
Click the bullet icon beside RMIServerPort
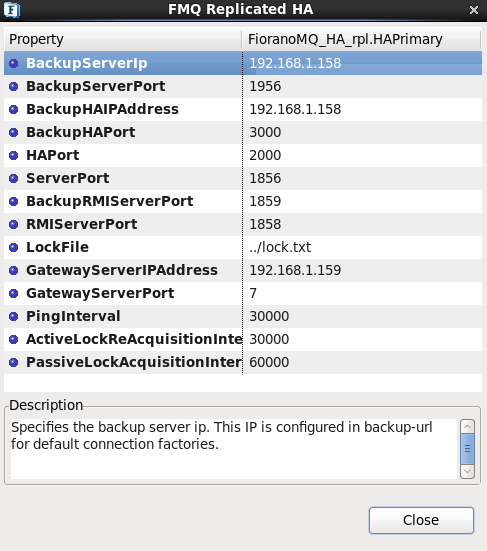[x=14, y=224]
